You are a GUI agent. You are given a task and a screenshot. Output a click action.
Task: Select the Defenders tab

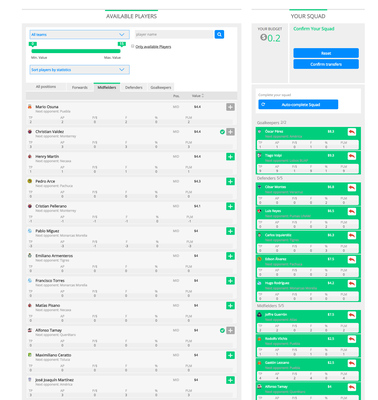point(134,87)
